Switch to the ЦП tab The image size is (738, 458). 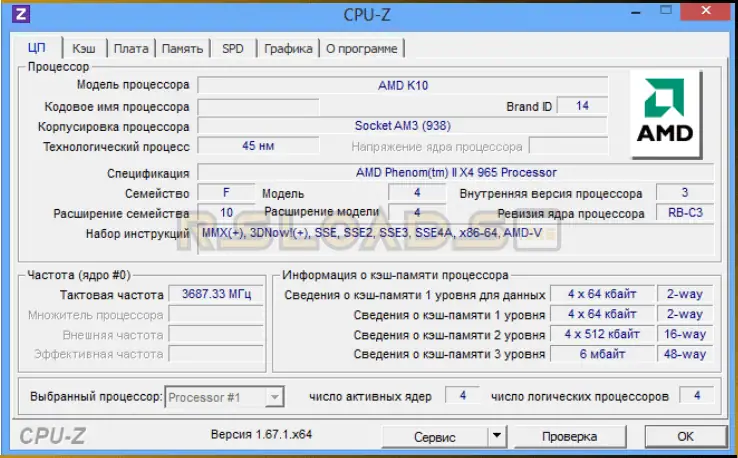(37, 48)
